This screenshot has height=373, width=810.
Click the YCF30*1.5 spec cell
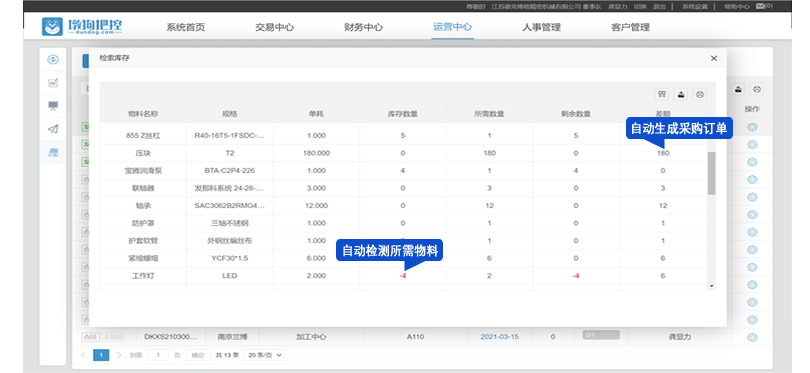[229, 258]
